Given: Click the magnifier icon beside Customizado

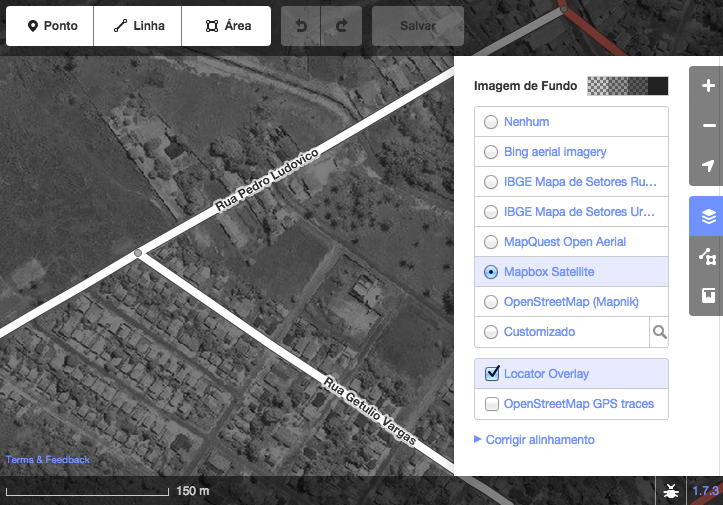Looking at the screenshot, I should point(659,332).
